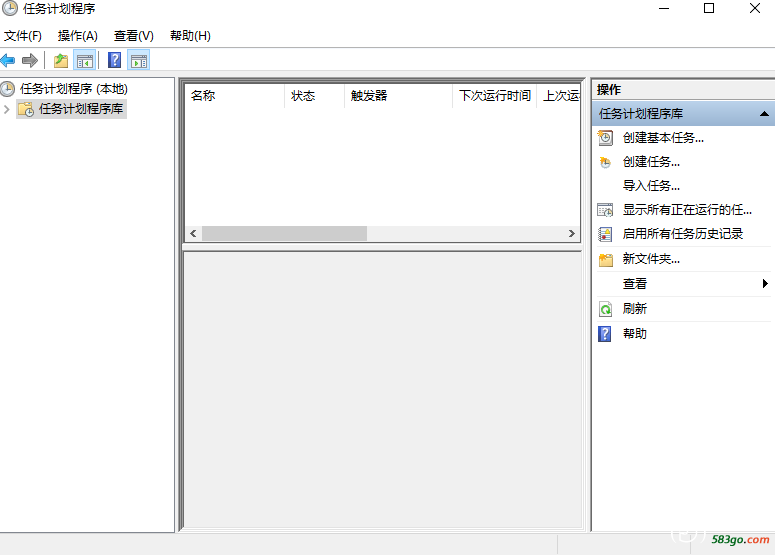This screenshot has height=555, width=775.
Task: Click 创建任务... action
Action: pos(651,162)
